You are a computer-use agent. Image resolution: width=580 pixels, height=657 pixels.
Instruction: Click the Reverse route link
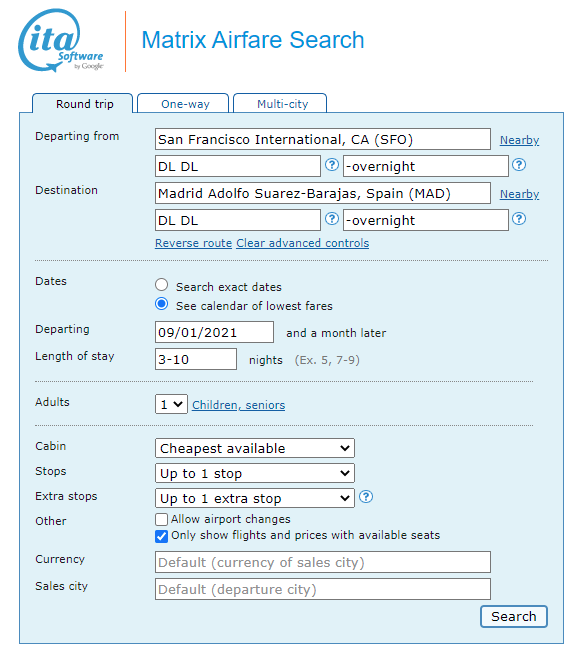tap(193, 243)
